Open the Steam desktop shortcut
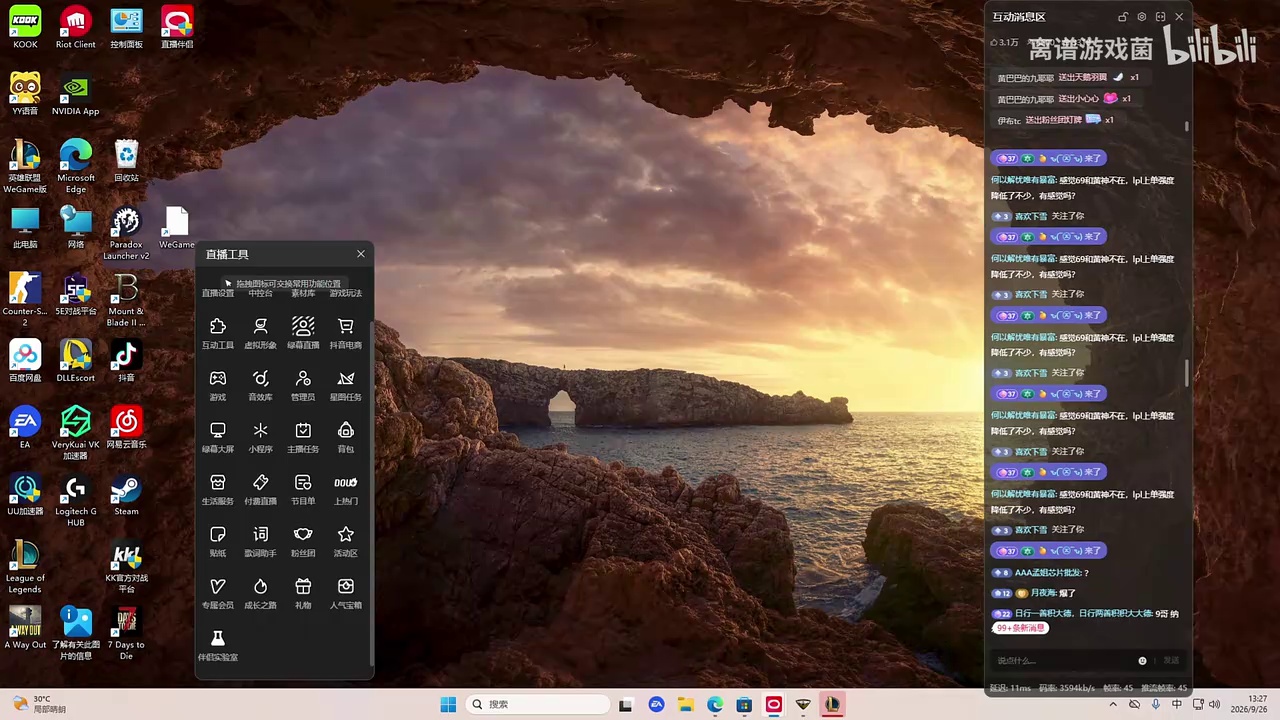Image resolution: width=1280 pixels, height=720 pixels. click(126, 497)
